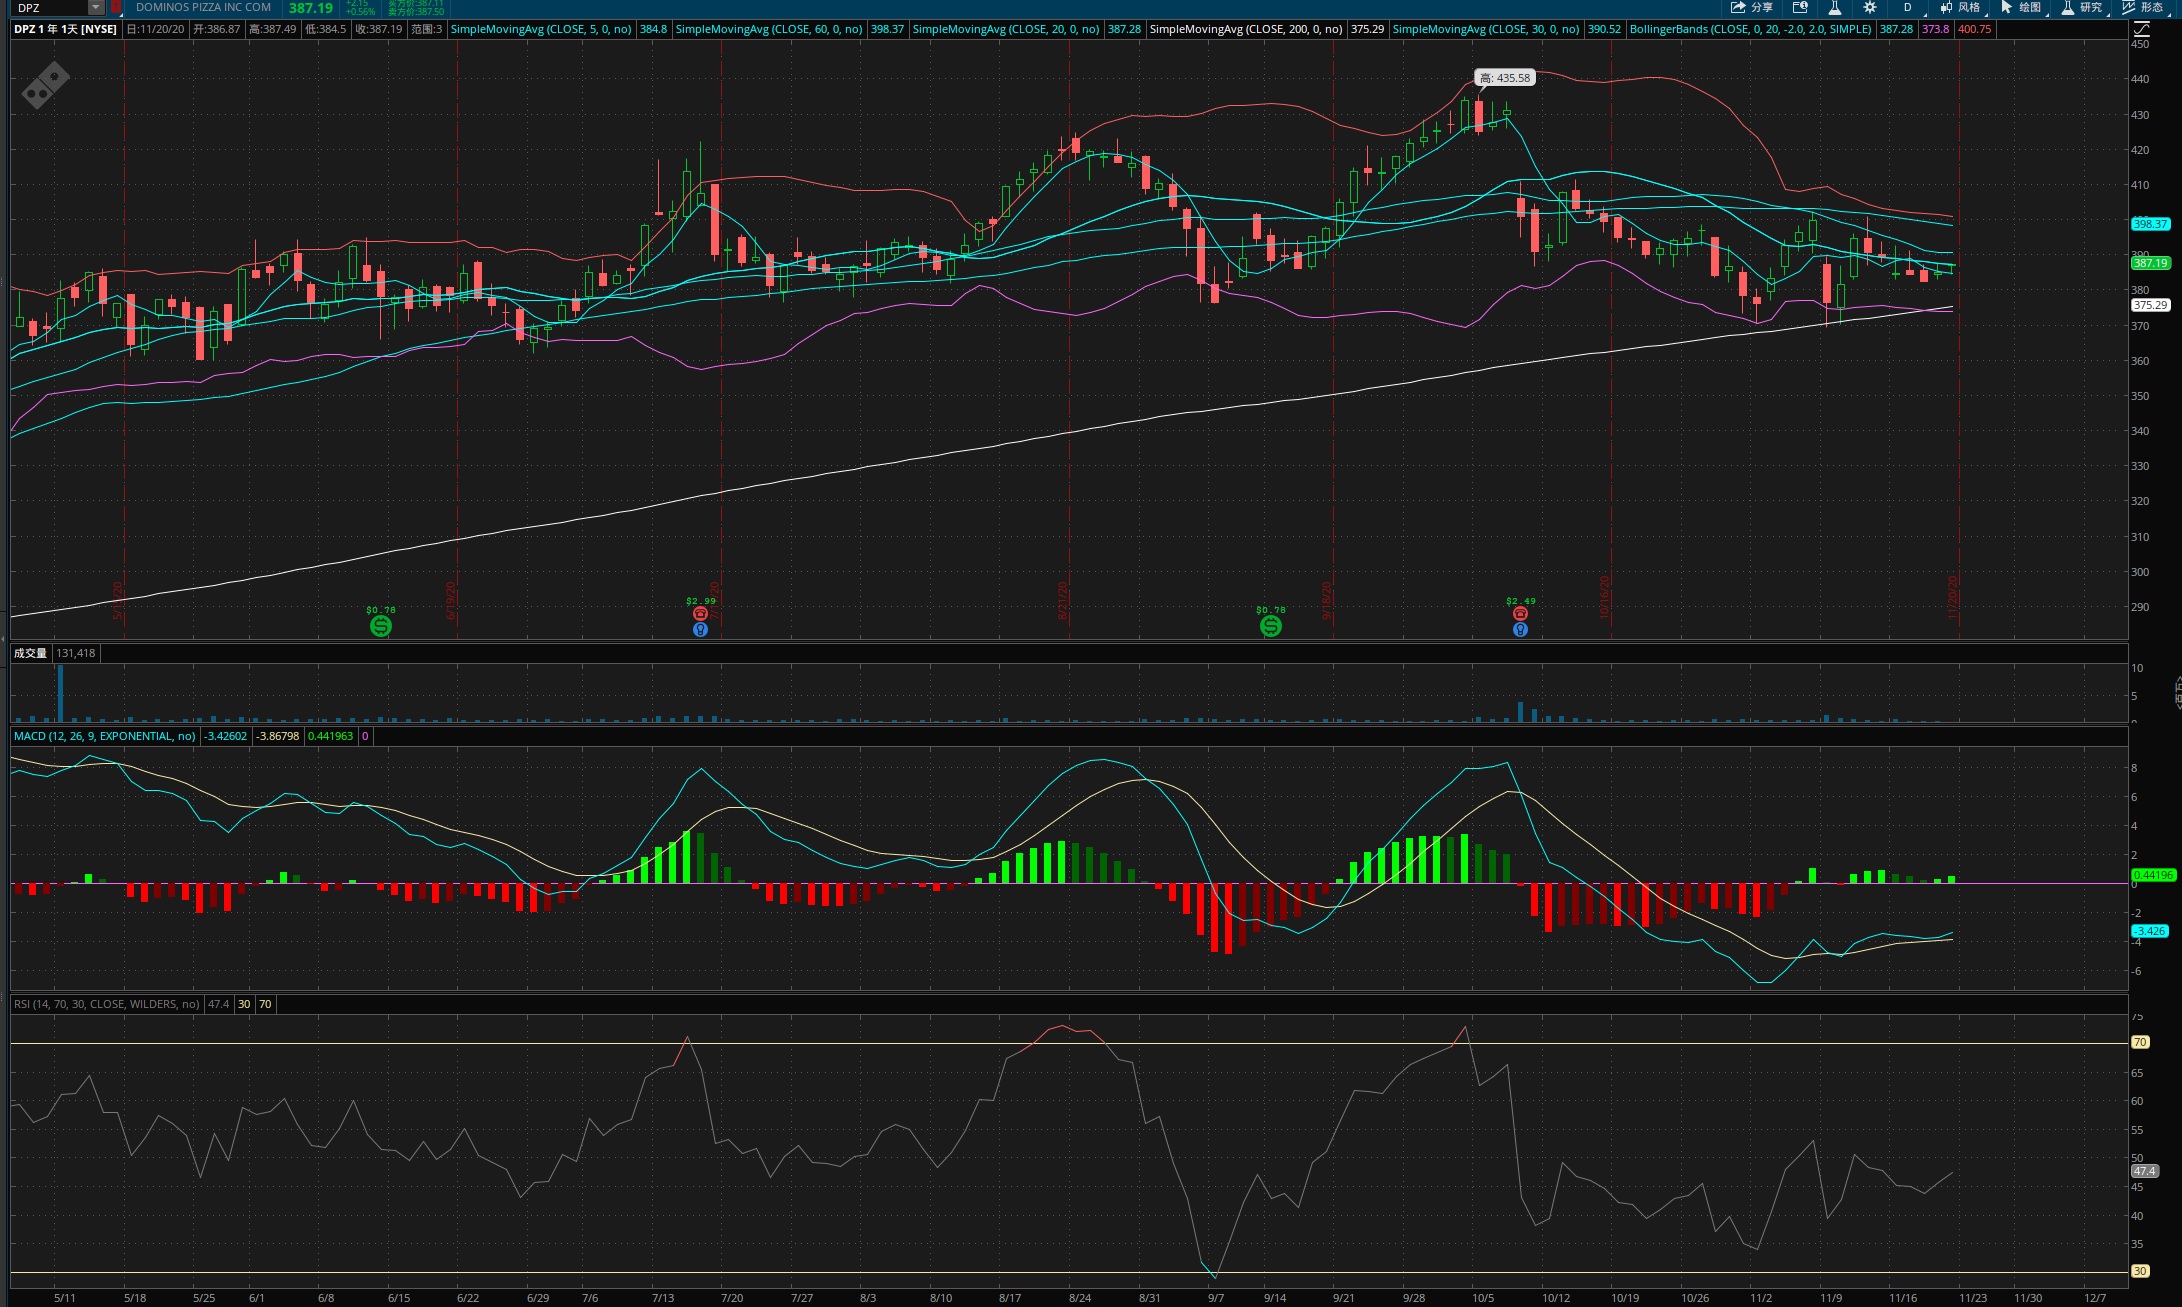Screen dimensions: 2182x1307
Task: Click the $2.99 earnings phone icon
Action: click(x=700, y=613)
